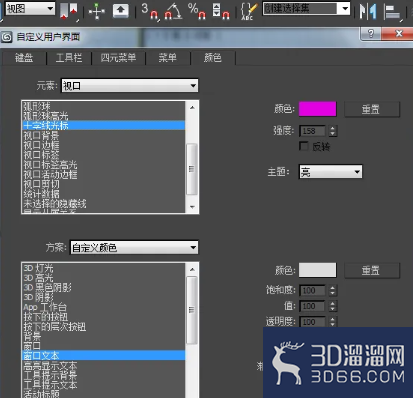Image resolution: width=413 pixels, height=398 pixels.
Task: Click the 强度 spinner arrows
Action: pyautogui.click(x=332, y=131)
